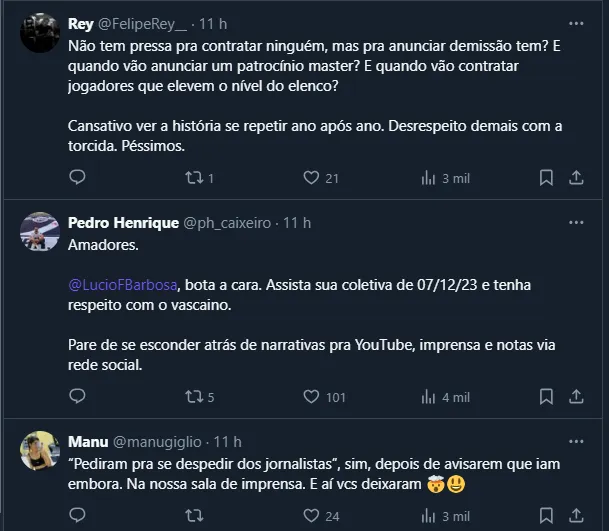View analytics on Rey's 3 mil views
This screenshot has height=531, width=609.
click(x=428, y=178)
